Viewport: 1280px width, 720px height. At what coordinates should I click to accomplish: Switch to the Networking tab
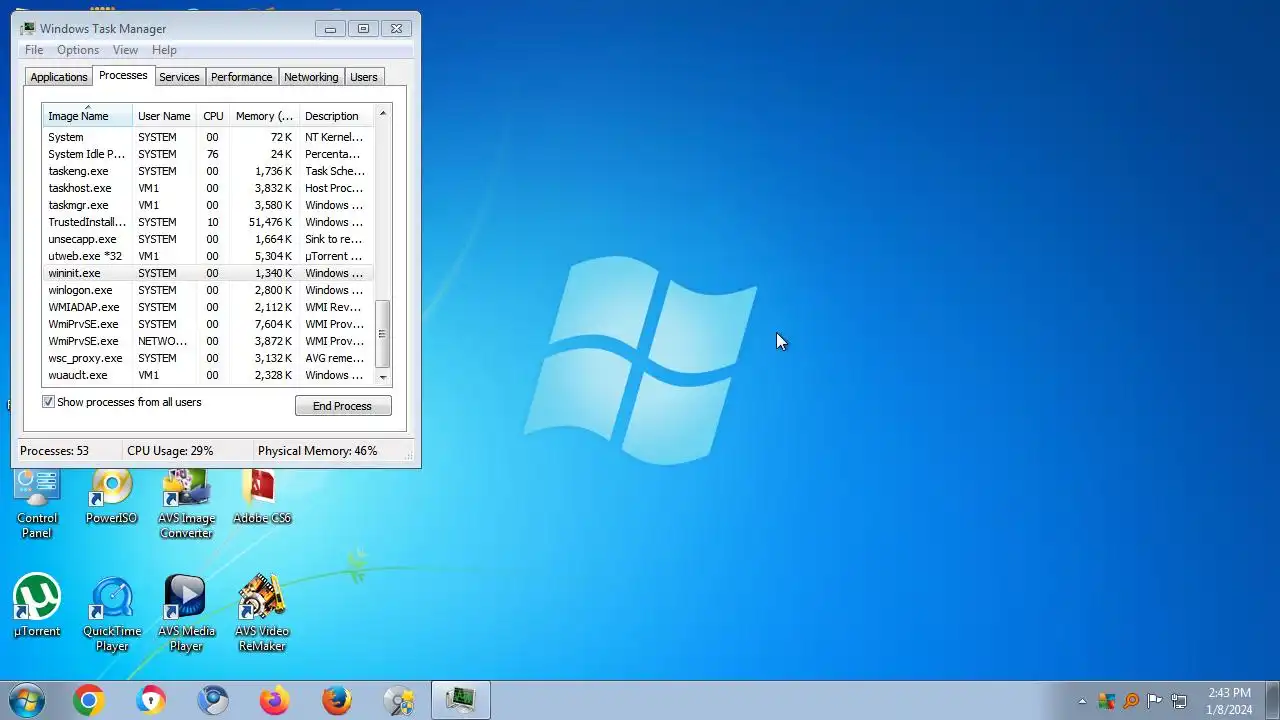(x=311, y=77)
